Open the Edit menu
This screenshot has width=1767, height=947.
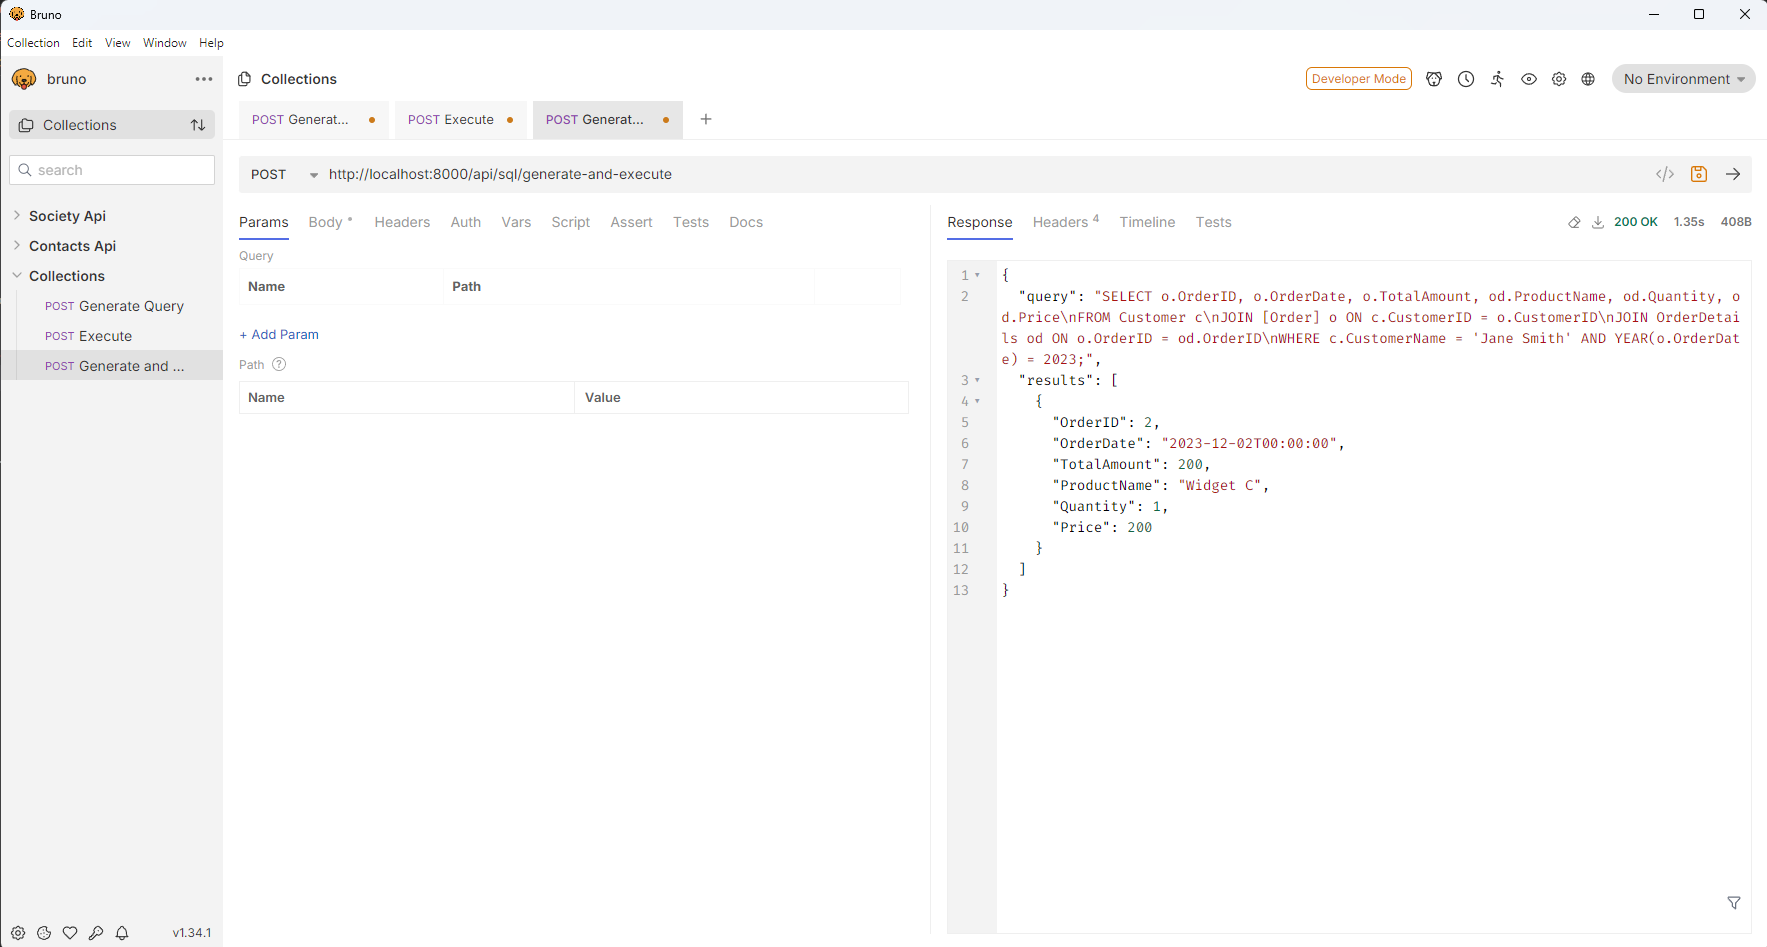(82, 42)
